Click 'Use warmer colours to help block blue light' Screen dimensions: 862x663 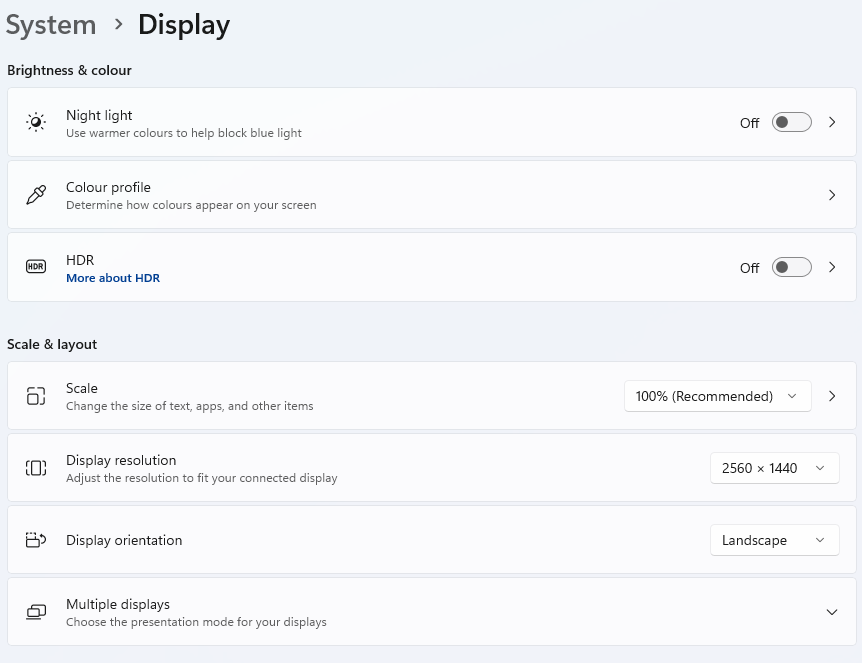point(184,132)
